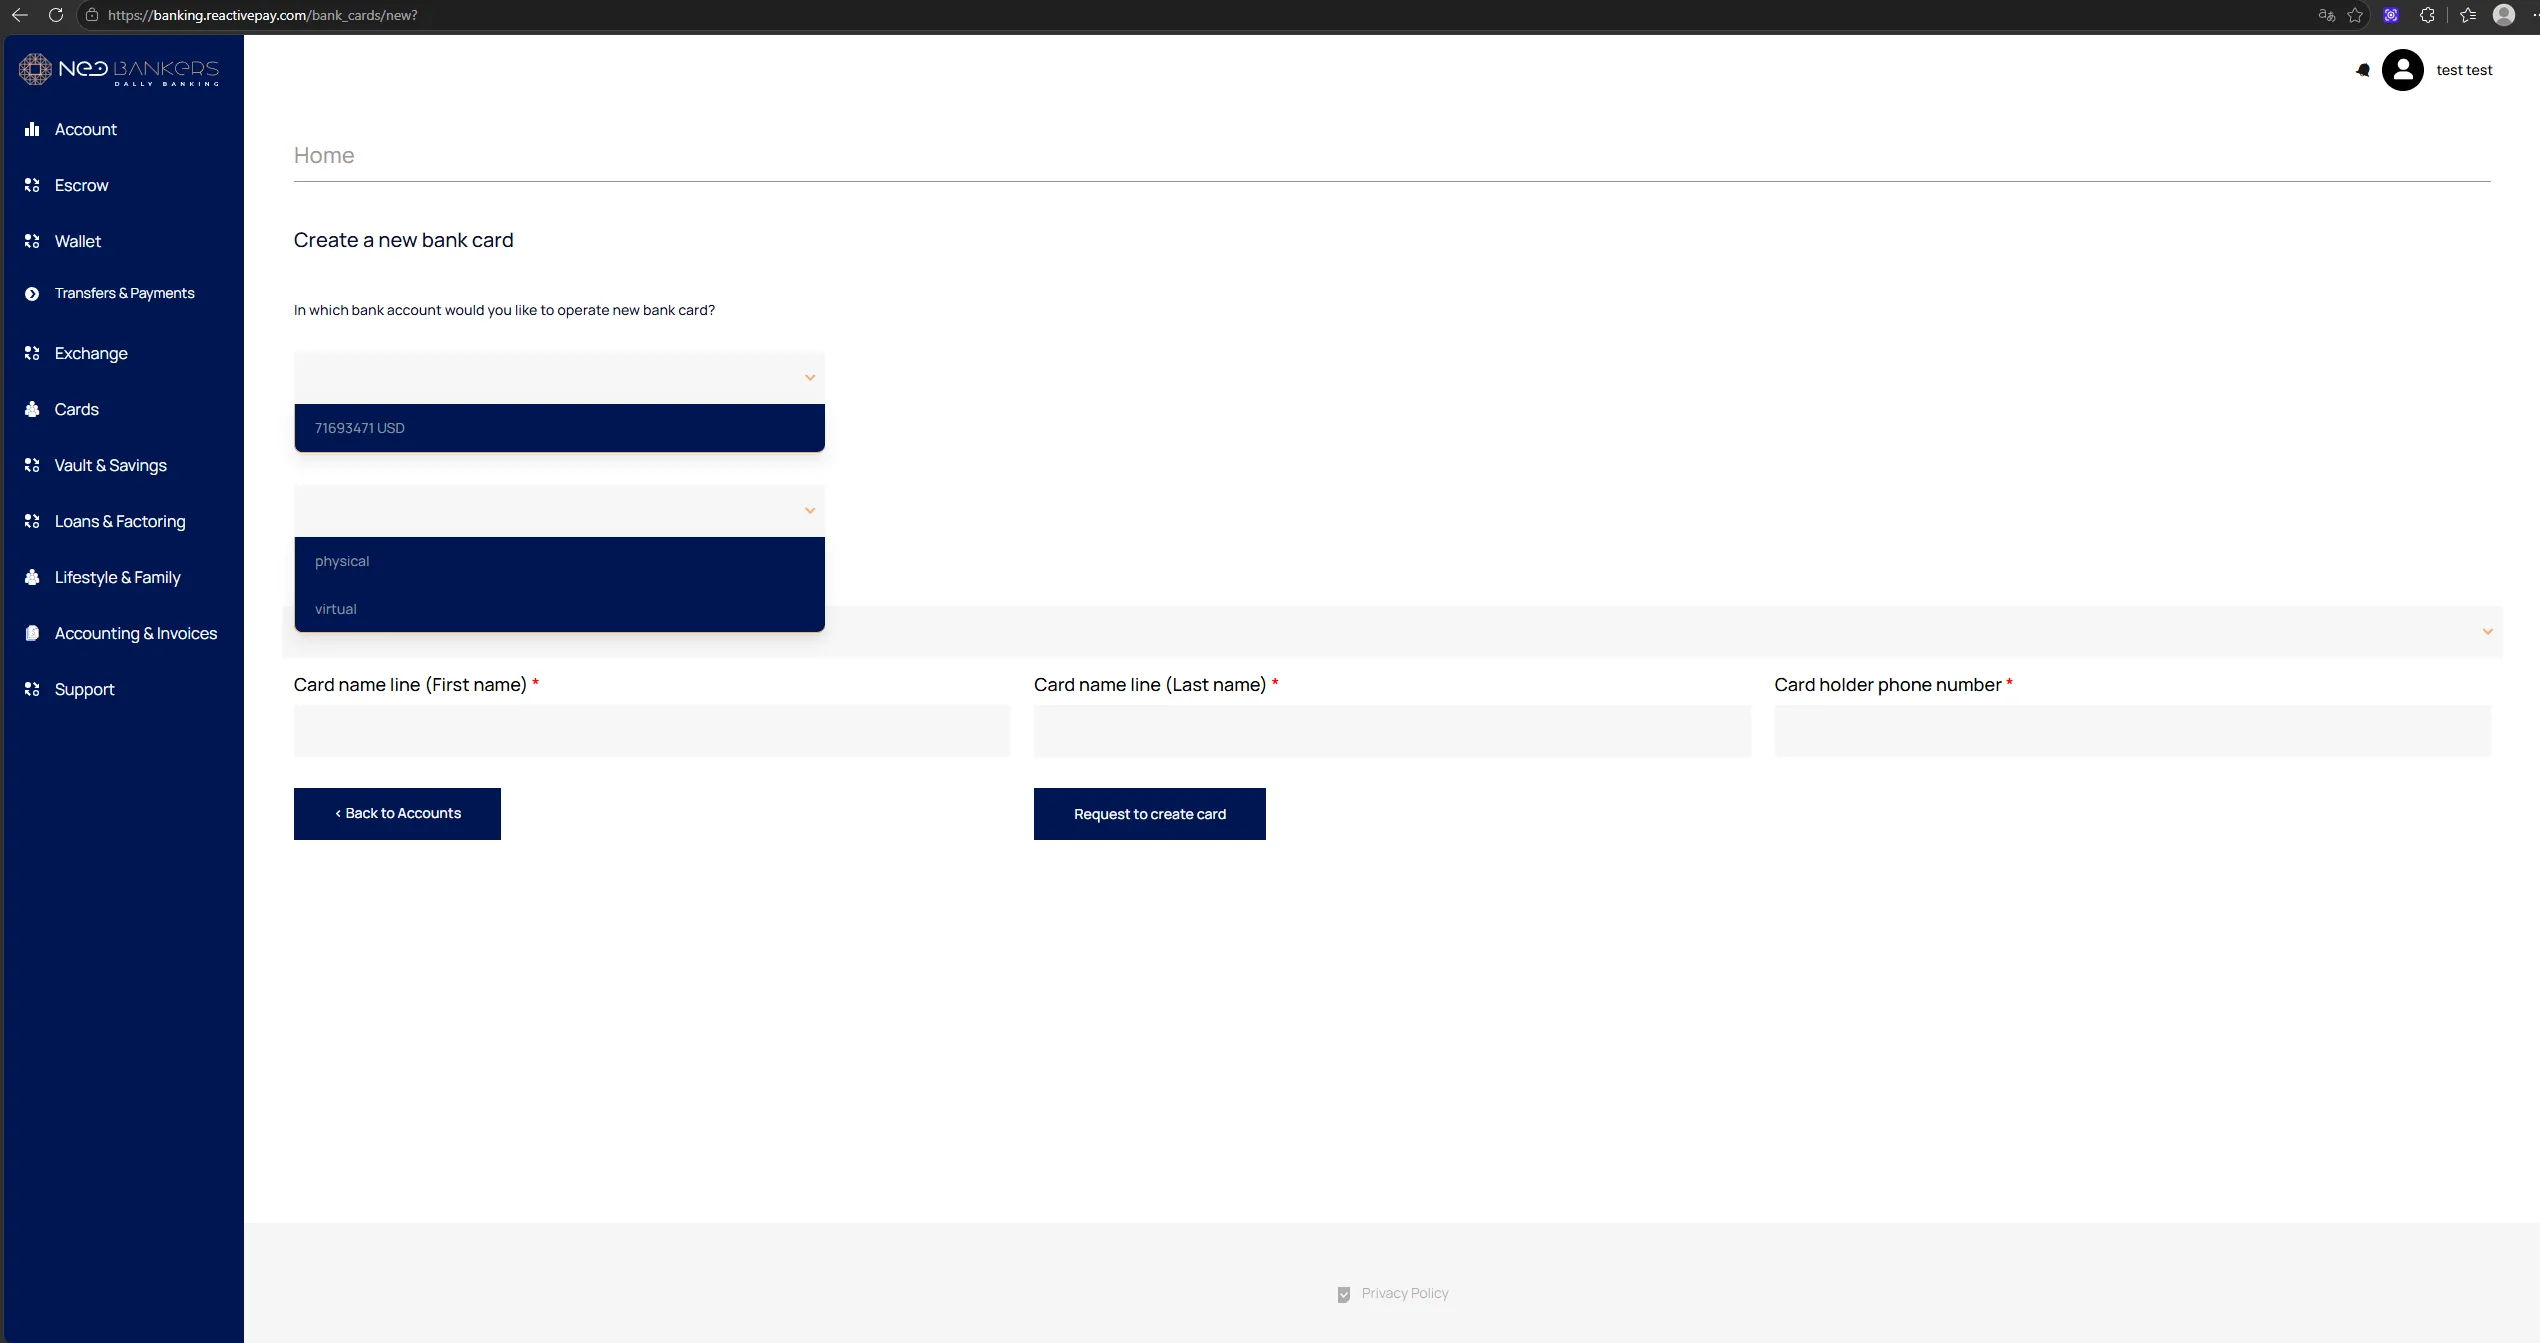This screenshot has height=1343, width=2540.
Task: Click the browser back arrow
Action: click(x=19, y=15)
